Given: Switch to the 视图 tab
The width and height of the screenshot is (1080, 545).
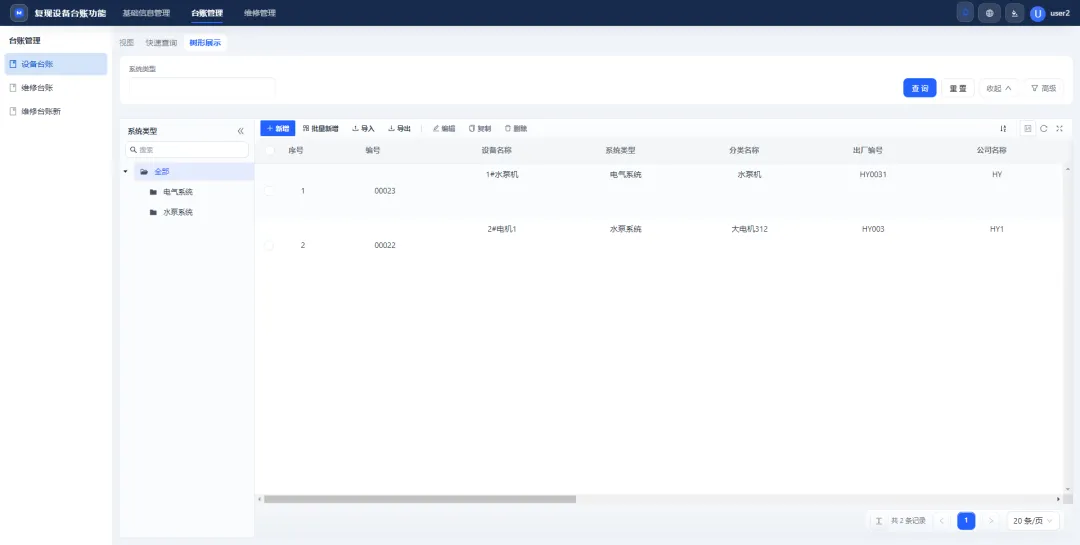Looking at the screenshot, I should pyautogui.click(x=127, y=43).
